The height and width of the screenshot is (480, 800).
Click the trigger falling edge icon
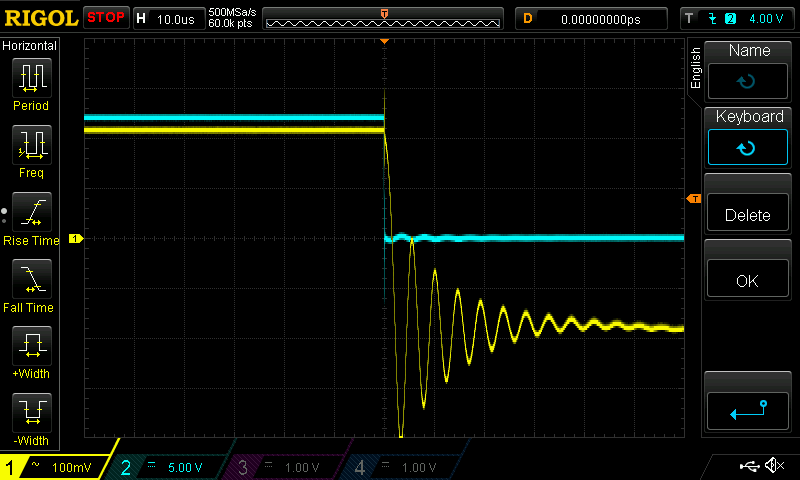click(712, 19)
